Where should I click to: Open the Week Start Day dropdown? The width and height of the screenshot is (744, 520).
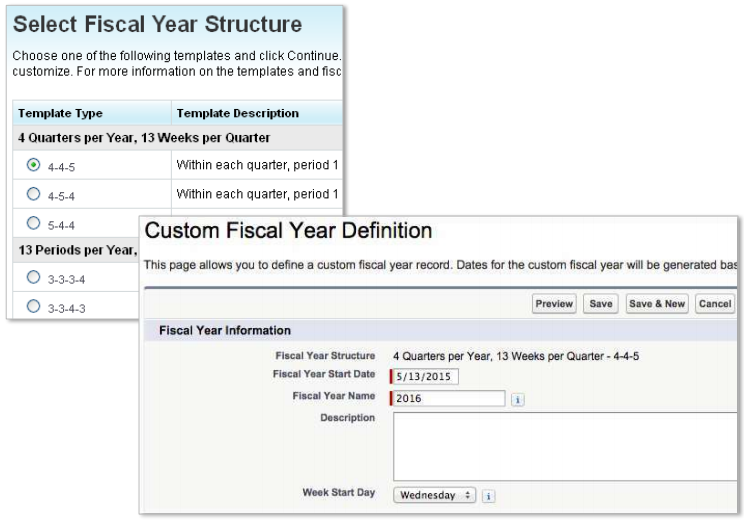[435, 495]
